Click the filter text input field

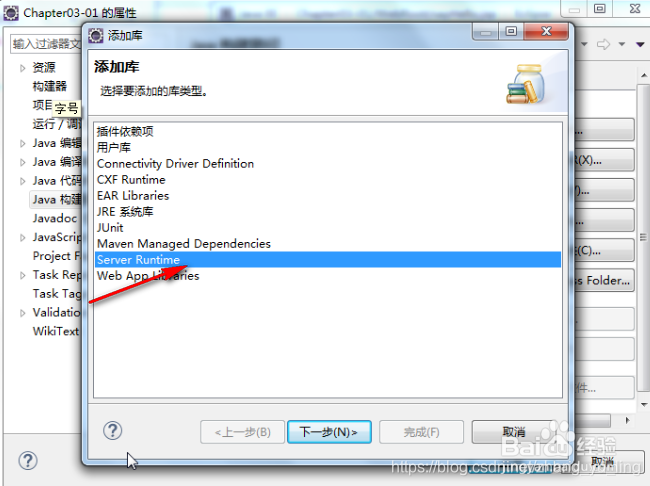tap(46, 44)
